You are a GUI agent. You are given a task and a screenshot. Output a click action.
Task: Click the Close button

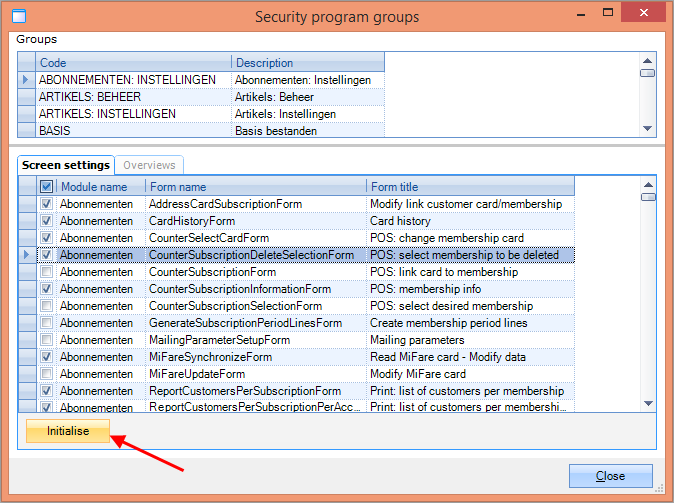click(x=610, y=476)
